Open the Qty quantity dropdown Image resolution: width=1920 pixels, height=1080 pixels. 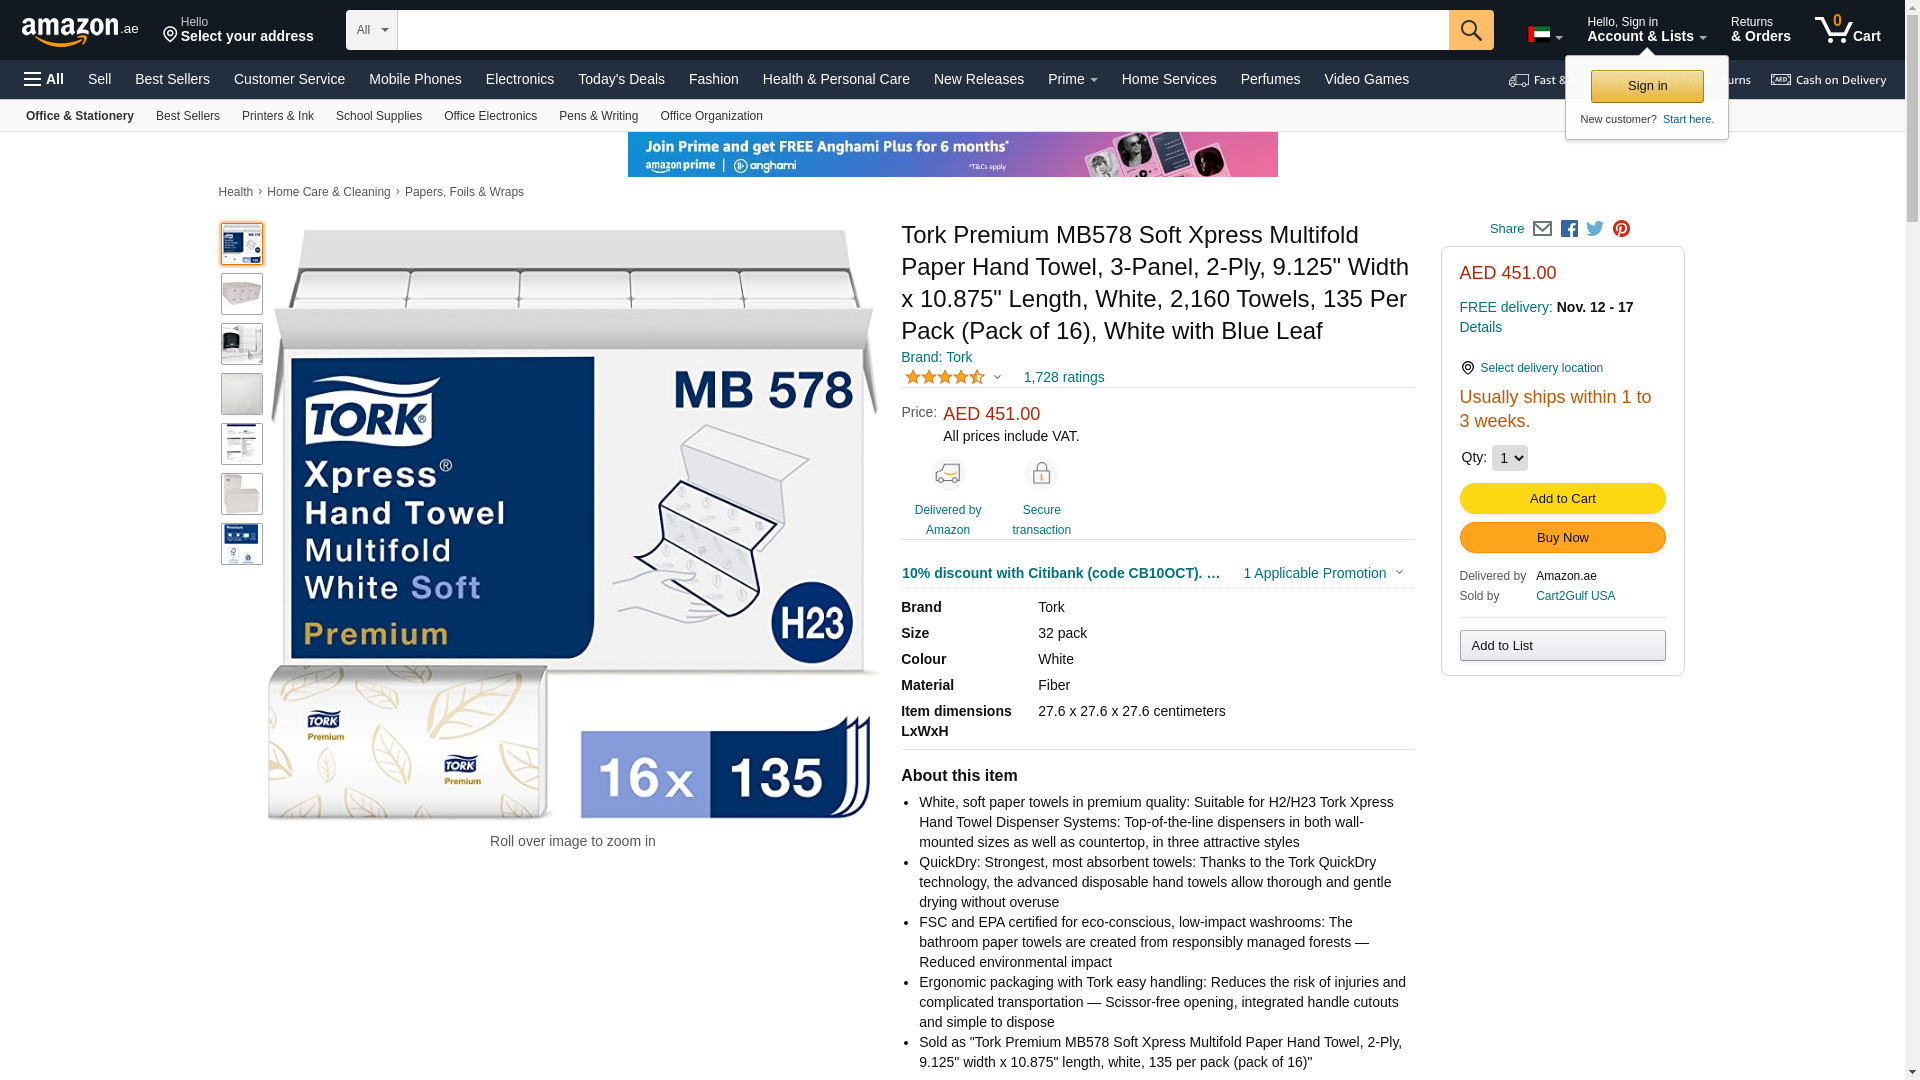coord(1509,458)
